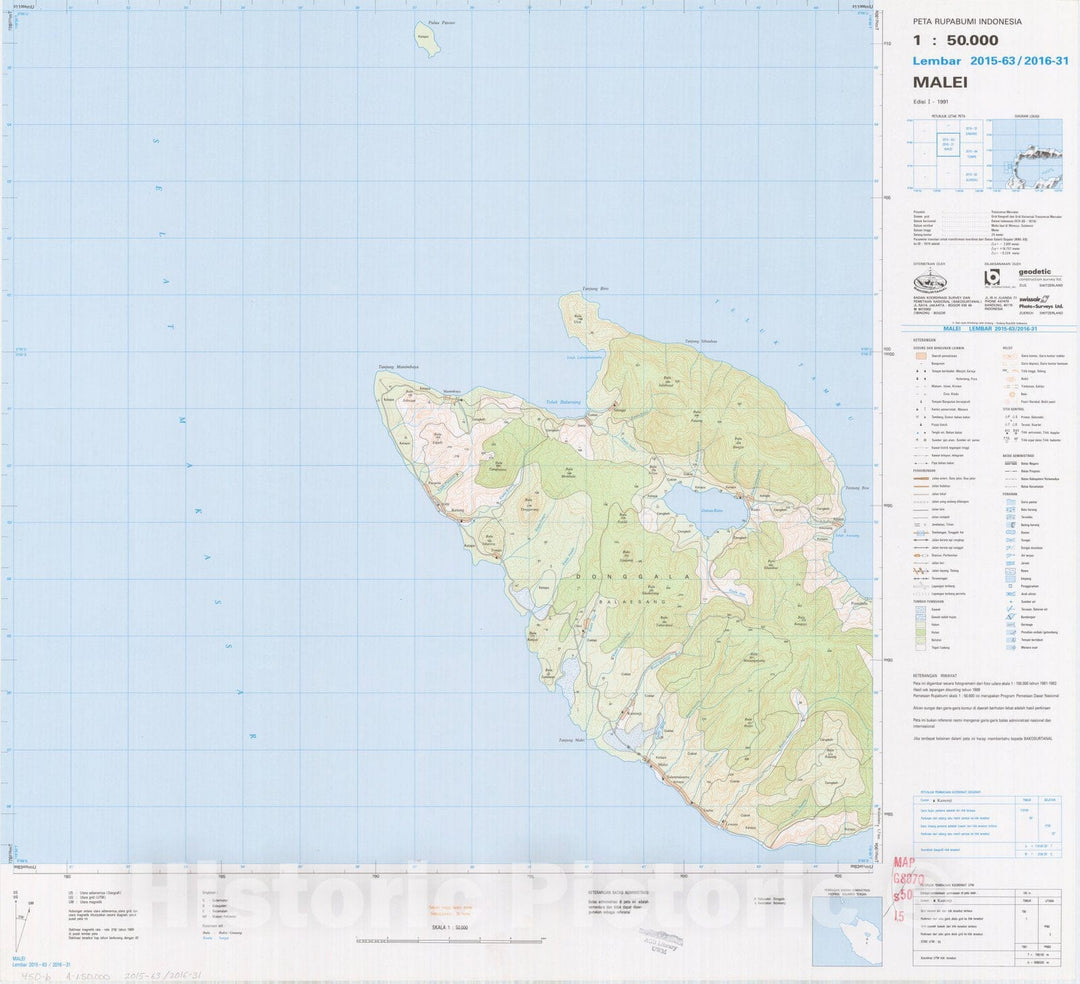Click the 1 : 50.000 scale heading
Image resolution: width=1080 pixels, height=984 pixels.
click(x=955, y=41)
